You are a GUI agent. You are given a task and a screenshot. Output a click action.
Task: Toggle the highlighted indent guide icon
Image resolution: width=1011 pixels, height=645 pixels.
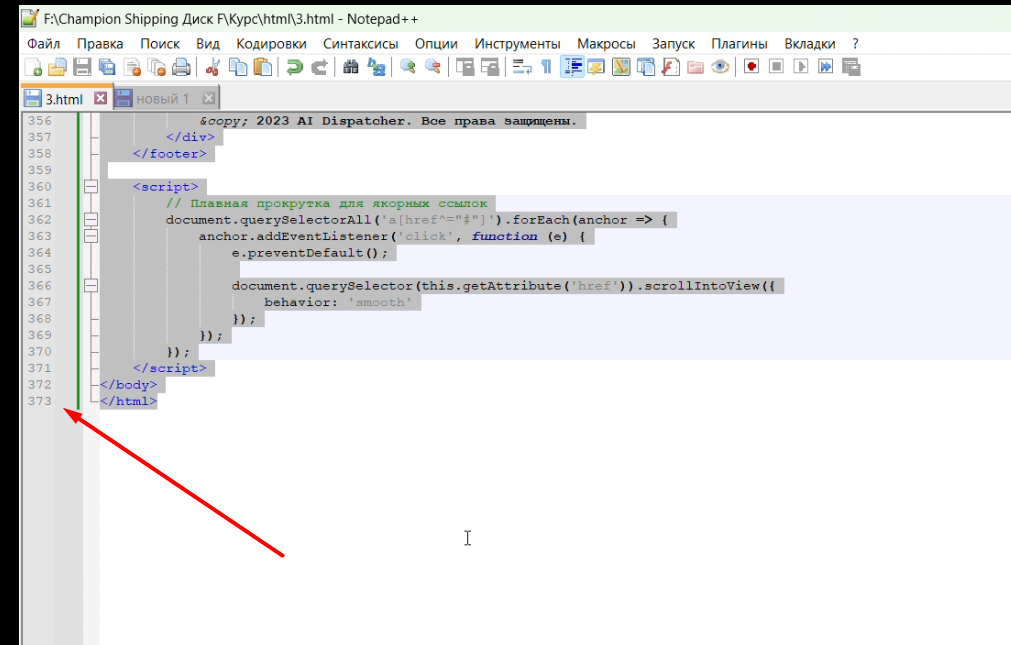click(572, 67)
